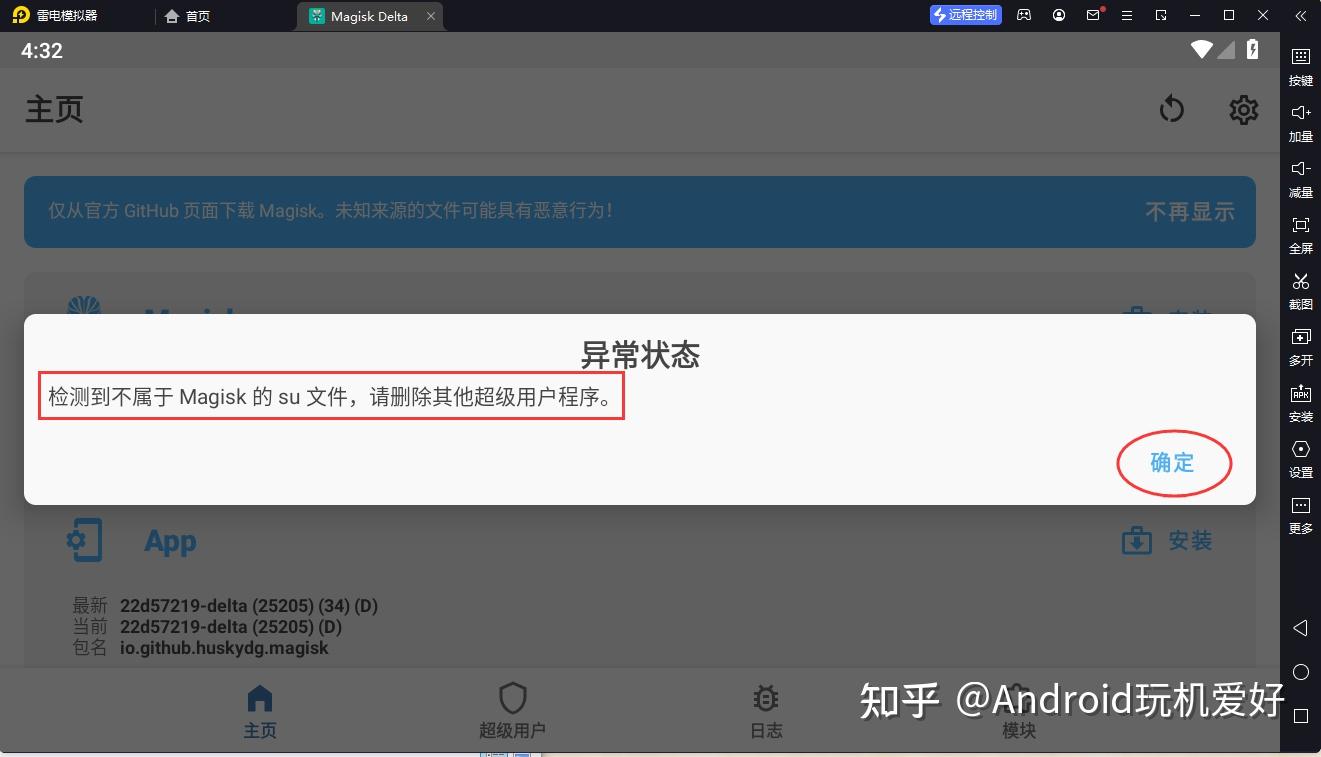Tap the Android recents square button
The height and width of the screenshot is (757, 1321).
coord(1300,716)
